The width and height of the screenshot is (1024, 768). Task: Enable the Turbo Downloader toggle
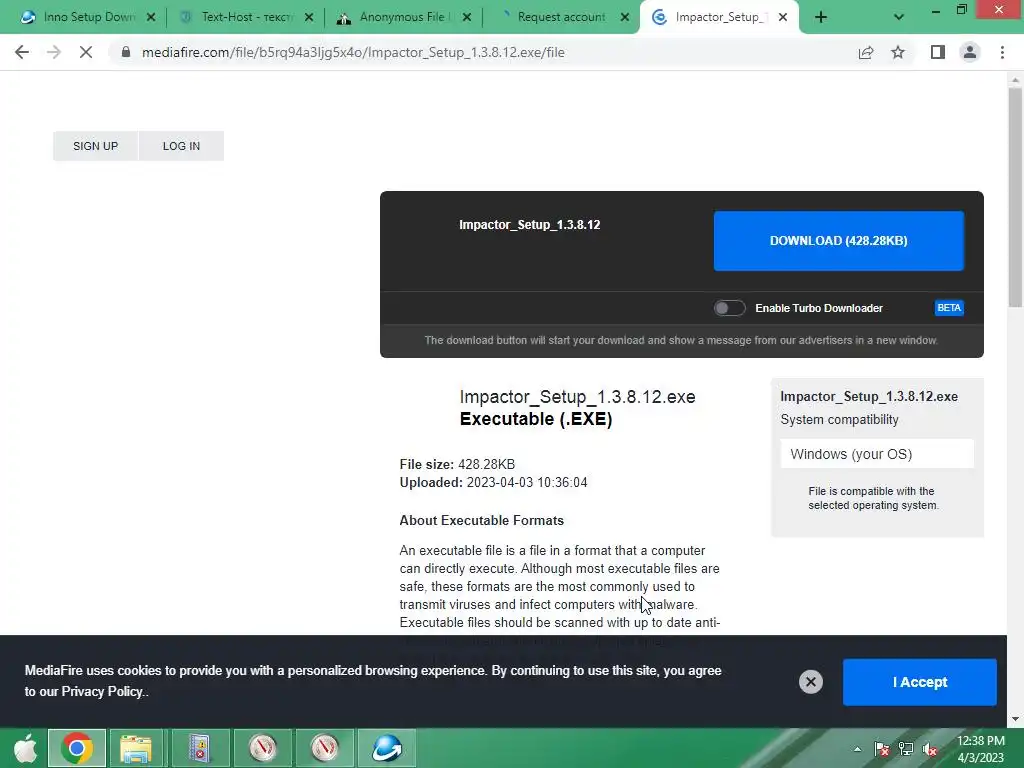pos(729,308)
